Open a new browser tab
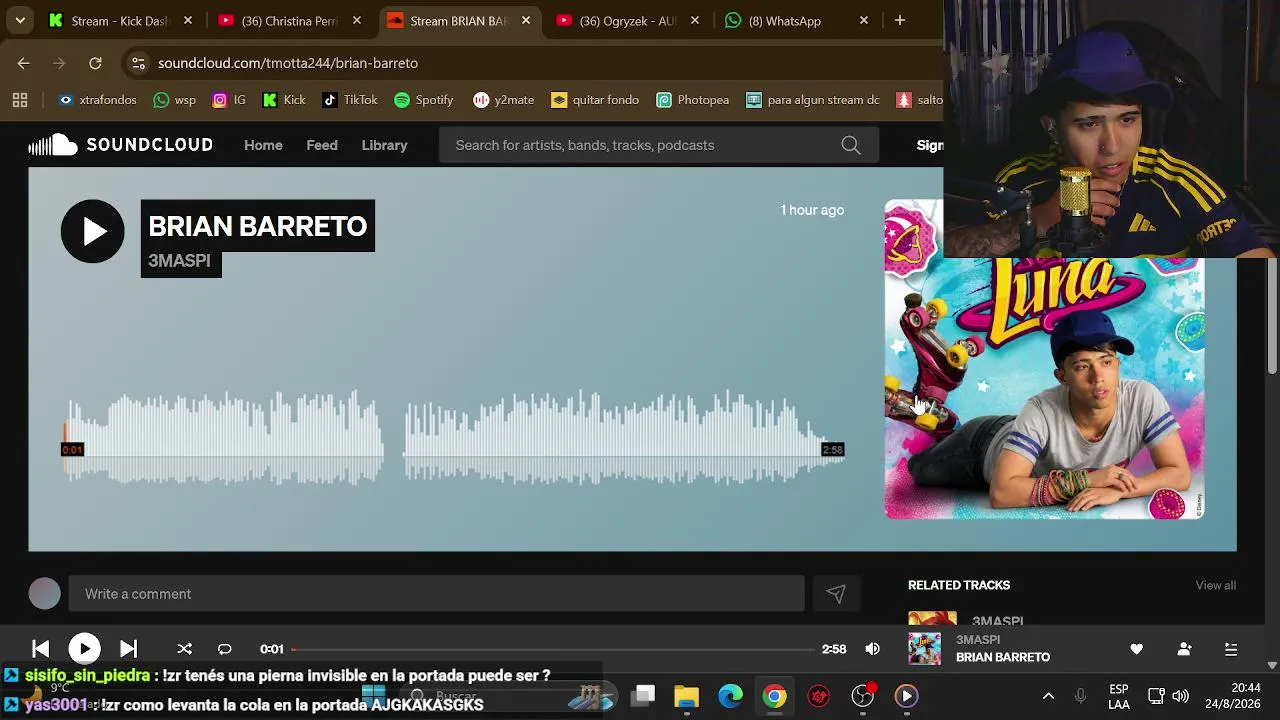Screen dimensions: 1280x720 click(x=900, y=21)
